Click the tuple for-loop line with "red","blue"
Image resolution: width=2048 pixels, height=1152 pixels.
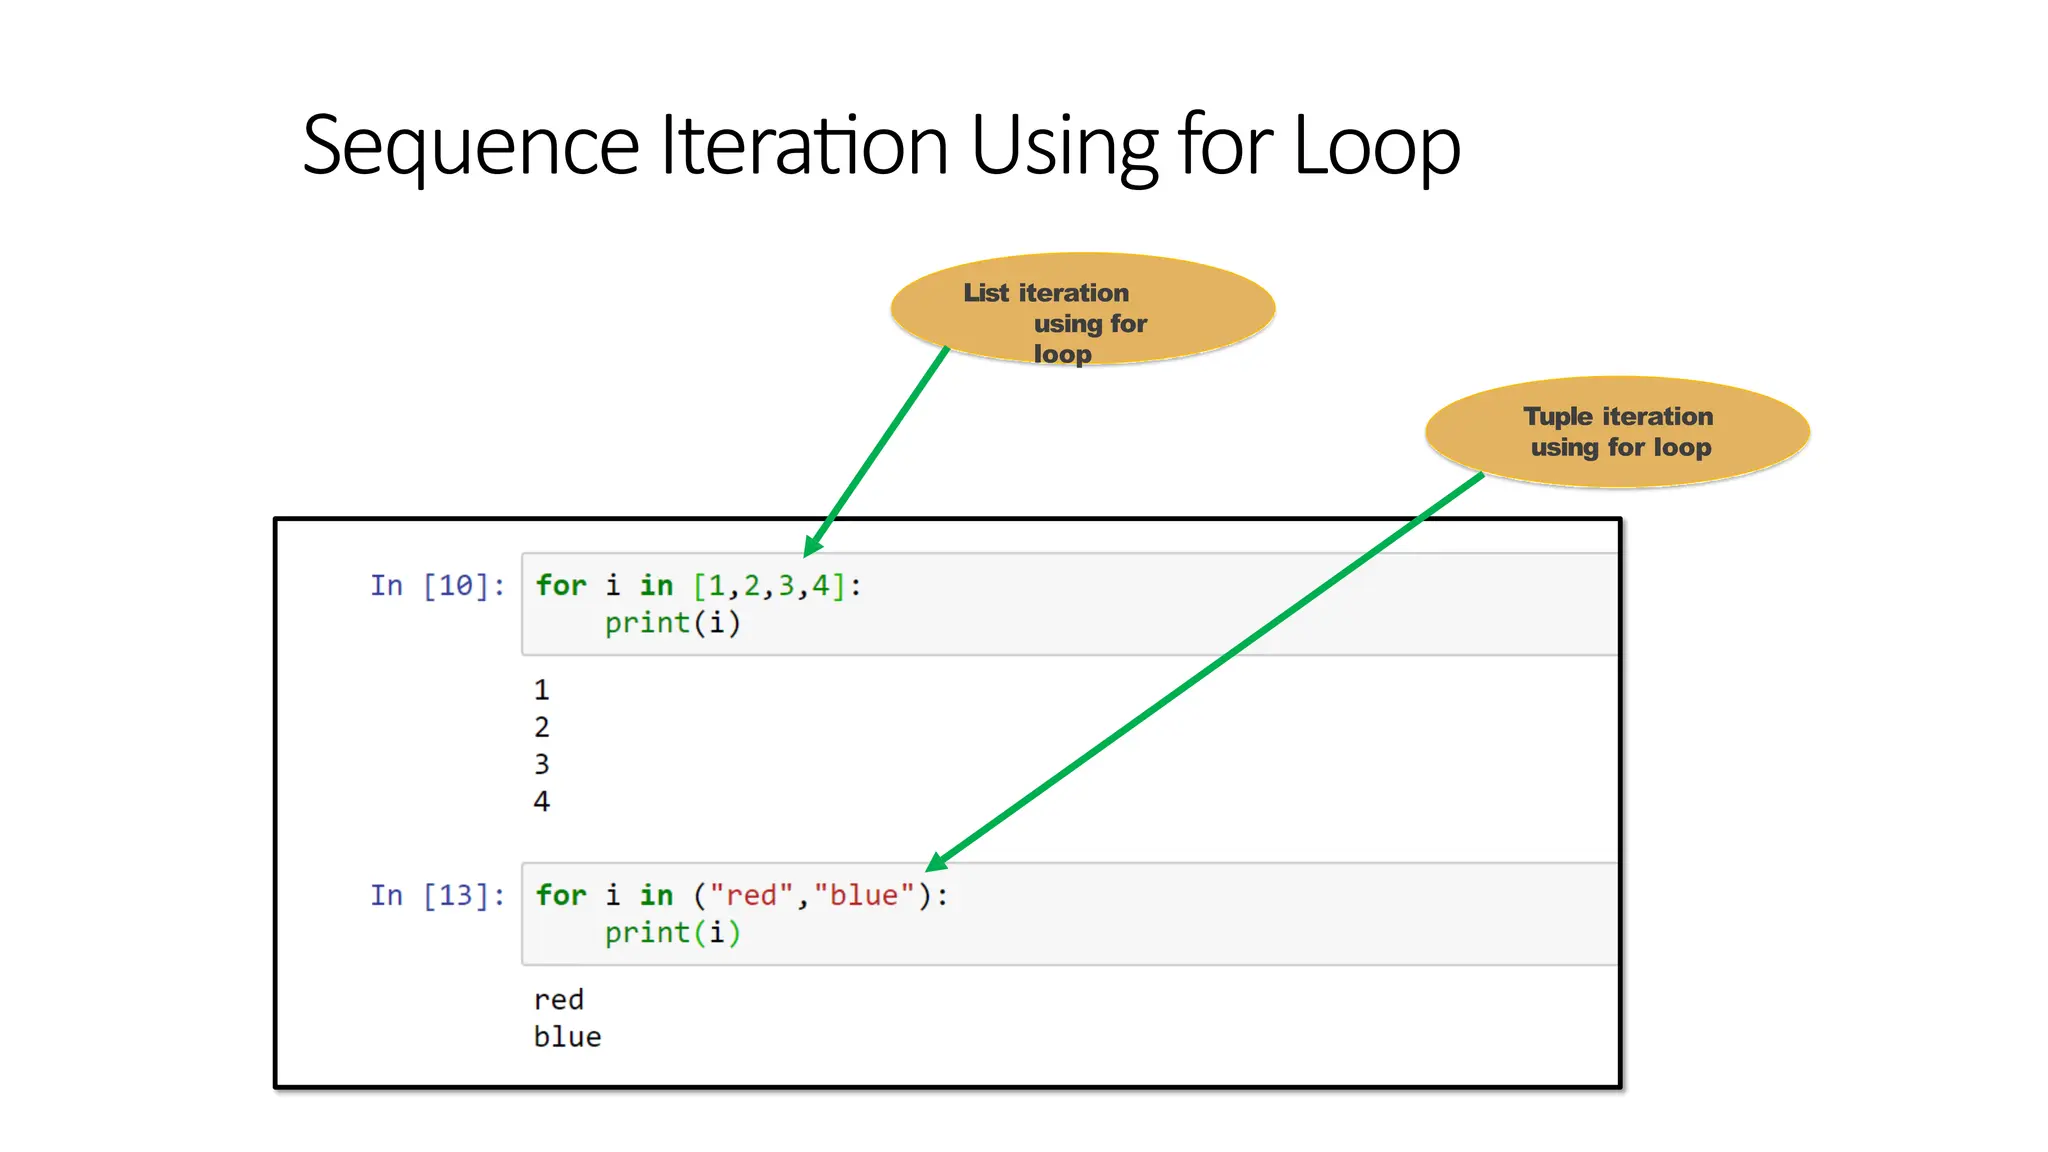[x=741, y=895]
